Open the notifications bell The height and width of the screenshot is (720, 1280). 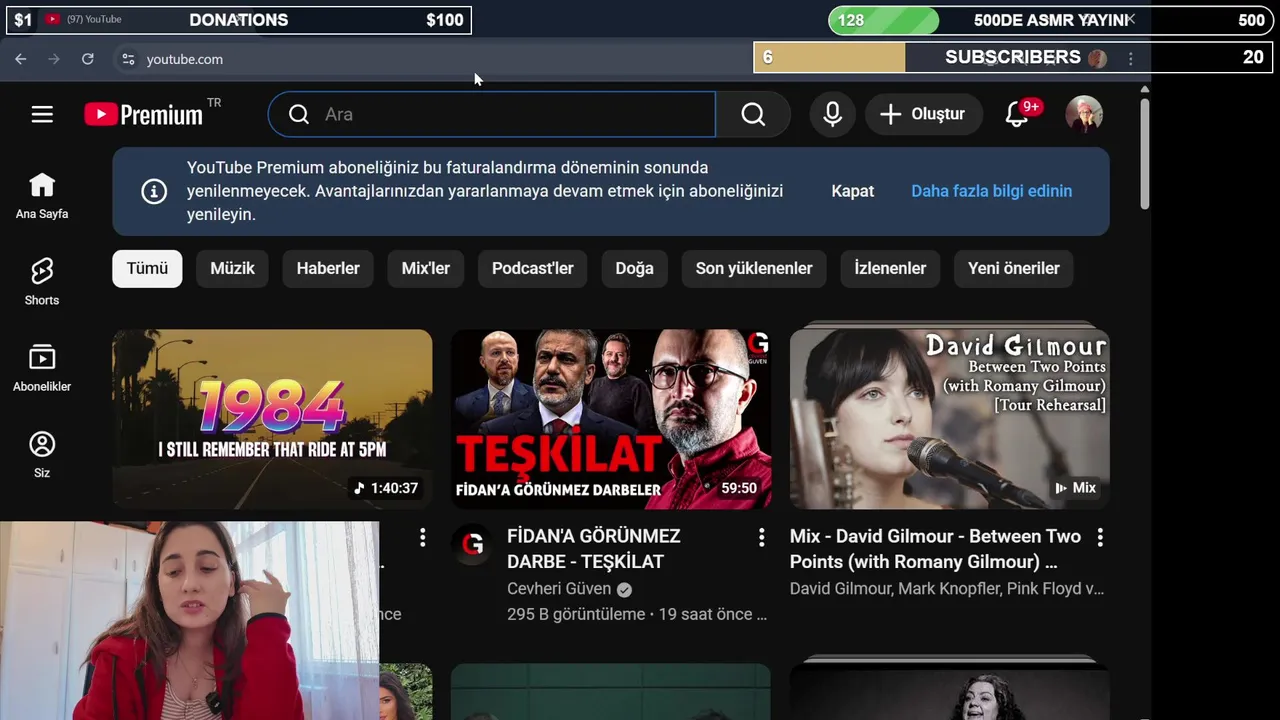tap(1018, 114)
